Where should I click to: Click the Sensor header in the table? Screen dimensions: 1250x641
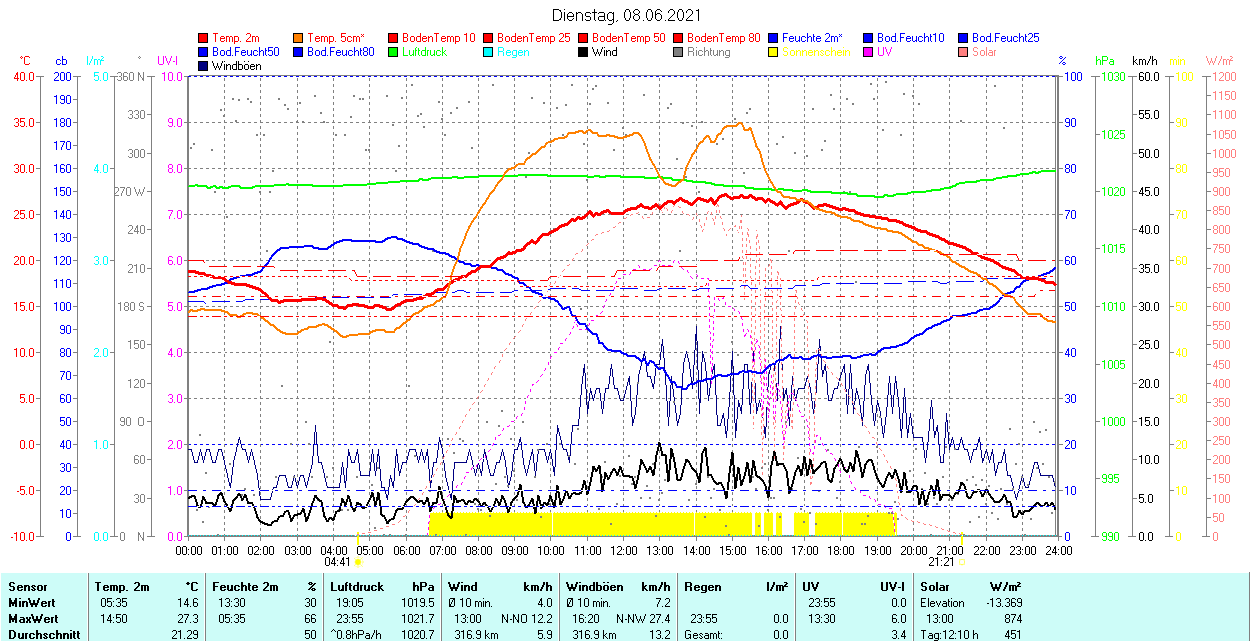tap(27, 587)
